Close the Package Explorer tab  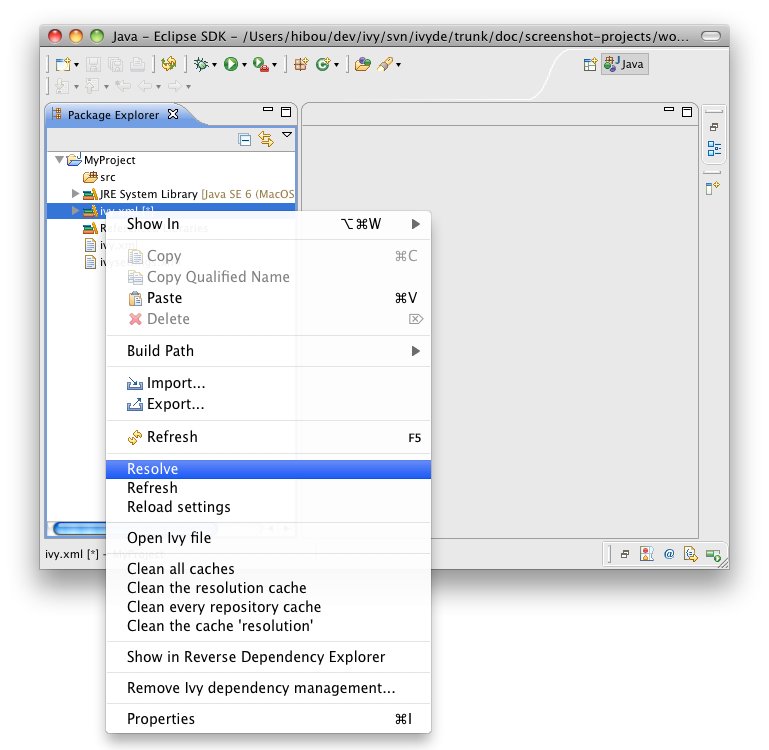(x=172, y=114)
